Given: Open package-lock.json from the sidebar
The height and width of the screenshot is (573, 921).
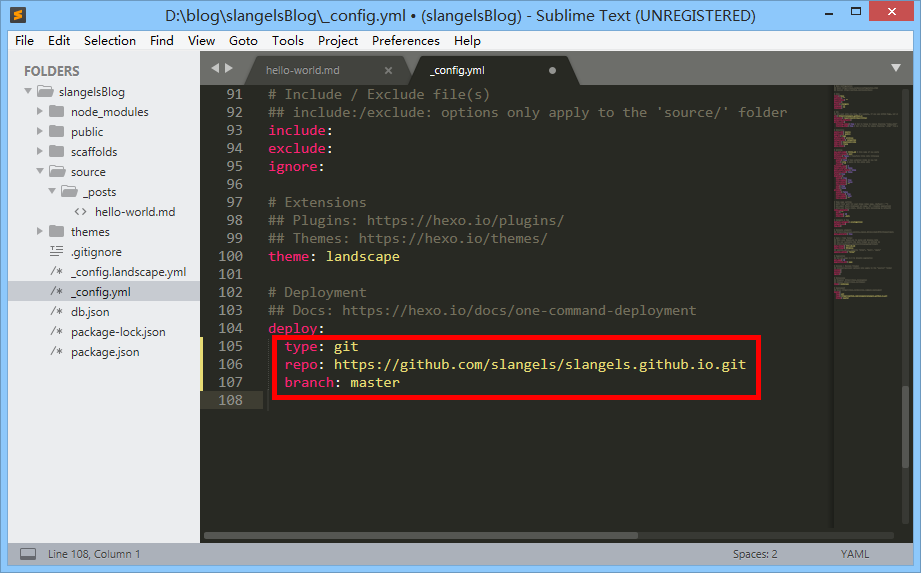Looking at the screenshot, I should [118, 332].
